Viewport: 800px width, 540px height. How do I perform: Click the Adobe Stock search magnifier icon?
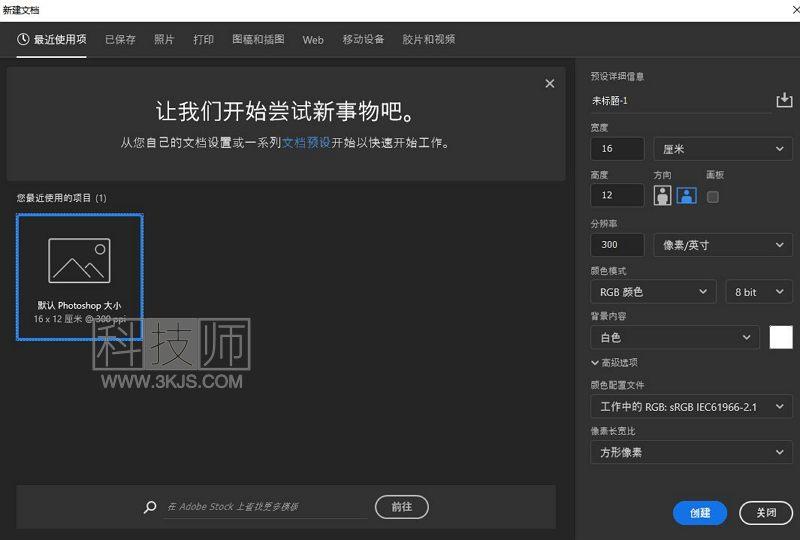click(x=150, y=507)
